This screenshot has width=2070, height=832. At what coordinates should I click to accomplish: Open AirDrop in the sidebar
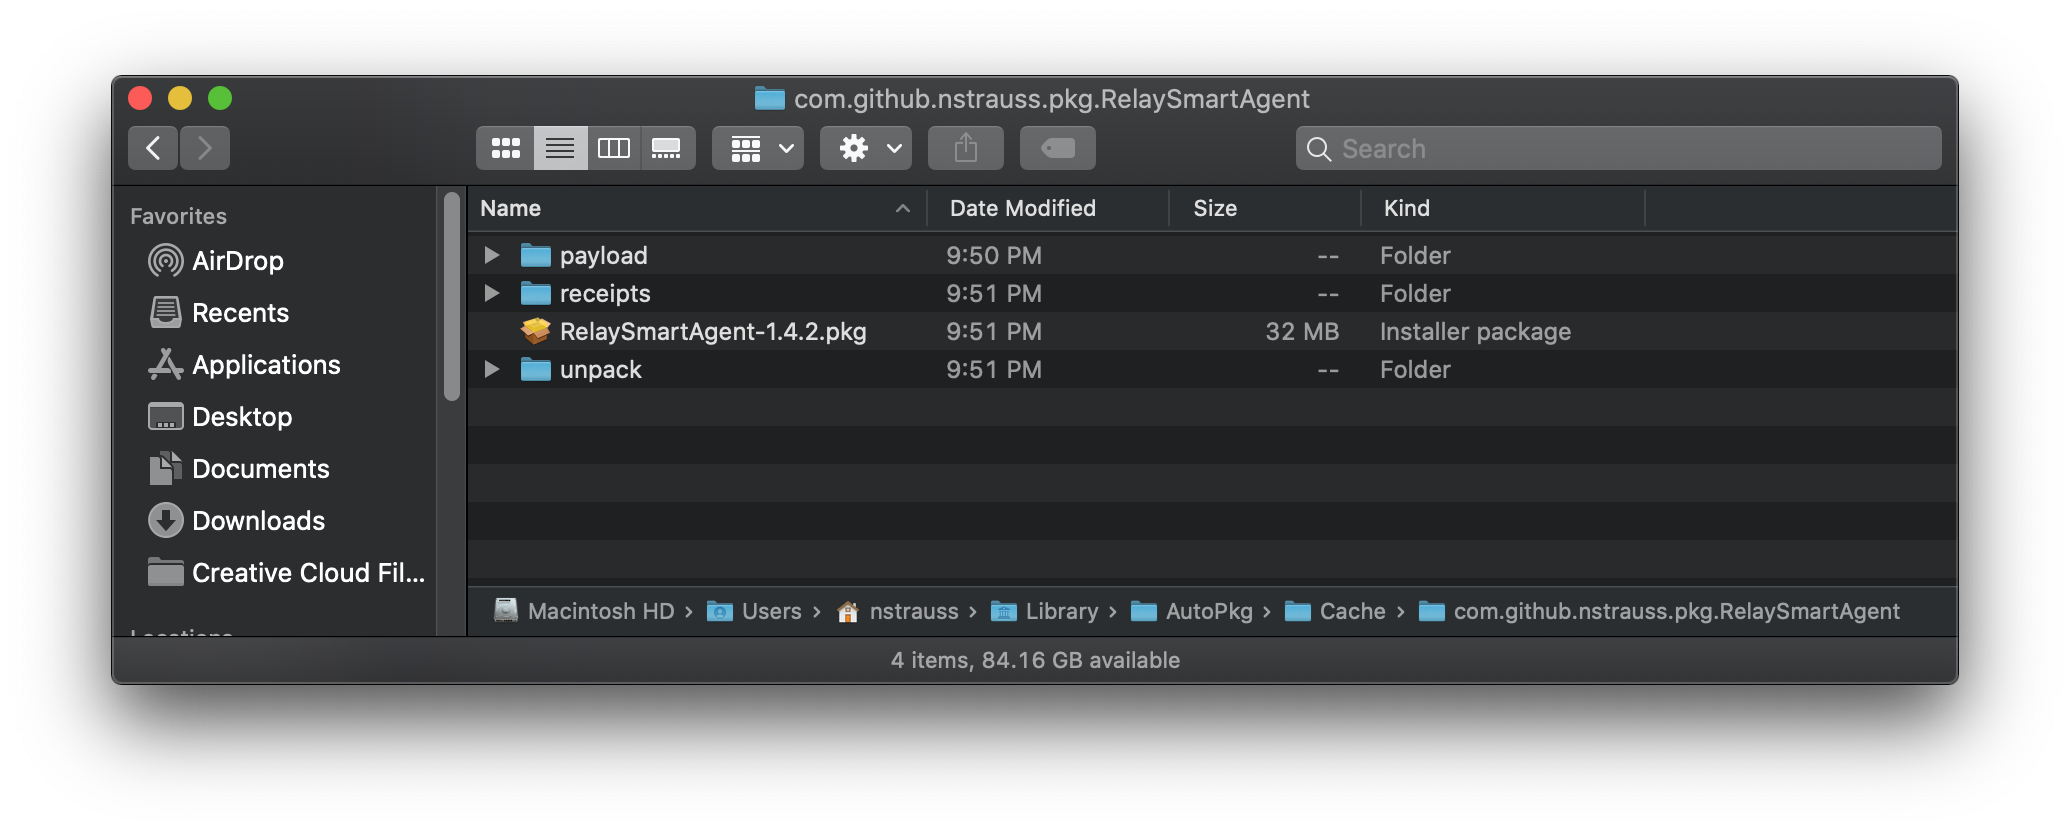[x=237, y=261]
